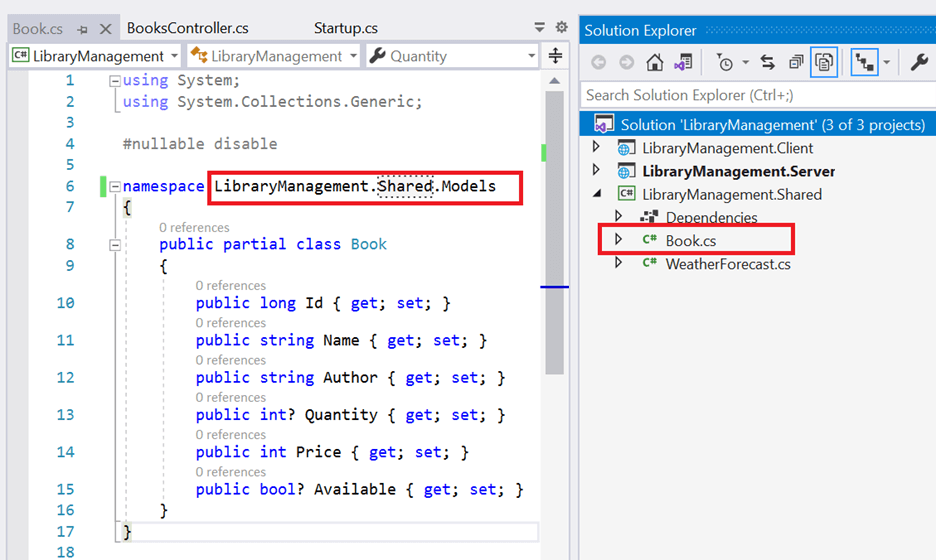
Task: Toggle Show All Files in Solution Explorer
Action: (x=824, y=63)
